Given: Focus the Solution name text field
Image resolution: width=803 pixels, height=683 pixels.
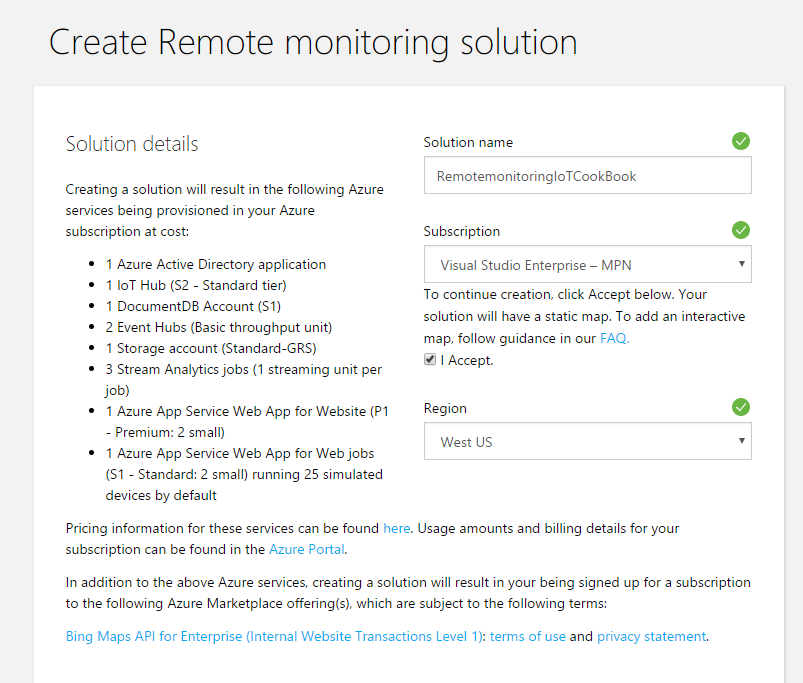Looking at the screenshot, I should click(587, 176).
